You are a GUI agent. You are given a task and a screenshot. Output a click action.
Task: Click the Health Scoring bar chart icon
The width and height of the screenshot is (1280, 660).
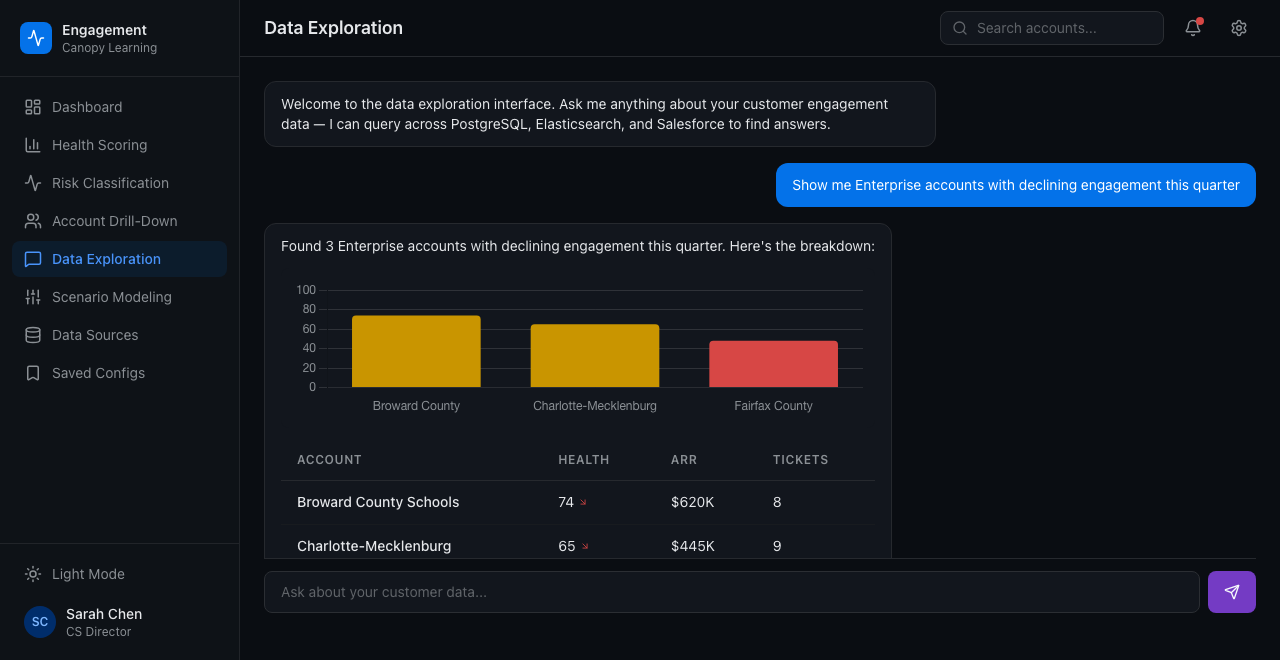tap(33, 145)
